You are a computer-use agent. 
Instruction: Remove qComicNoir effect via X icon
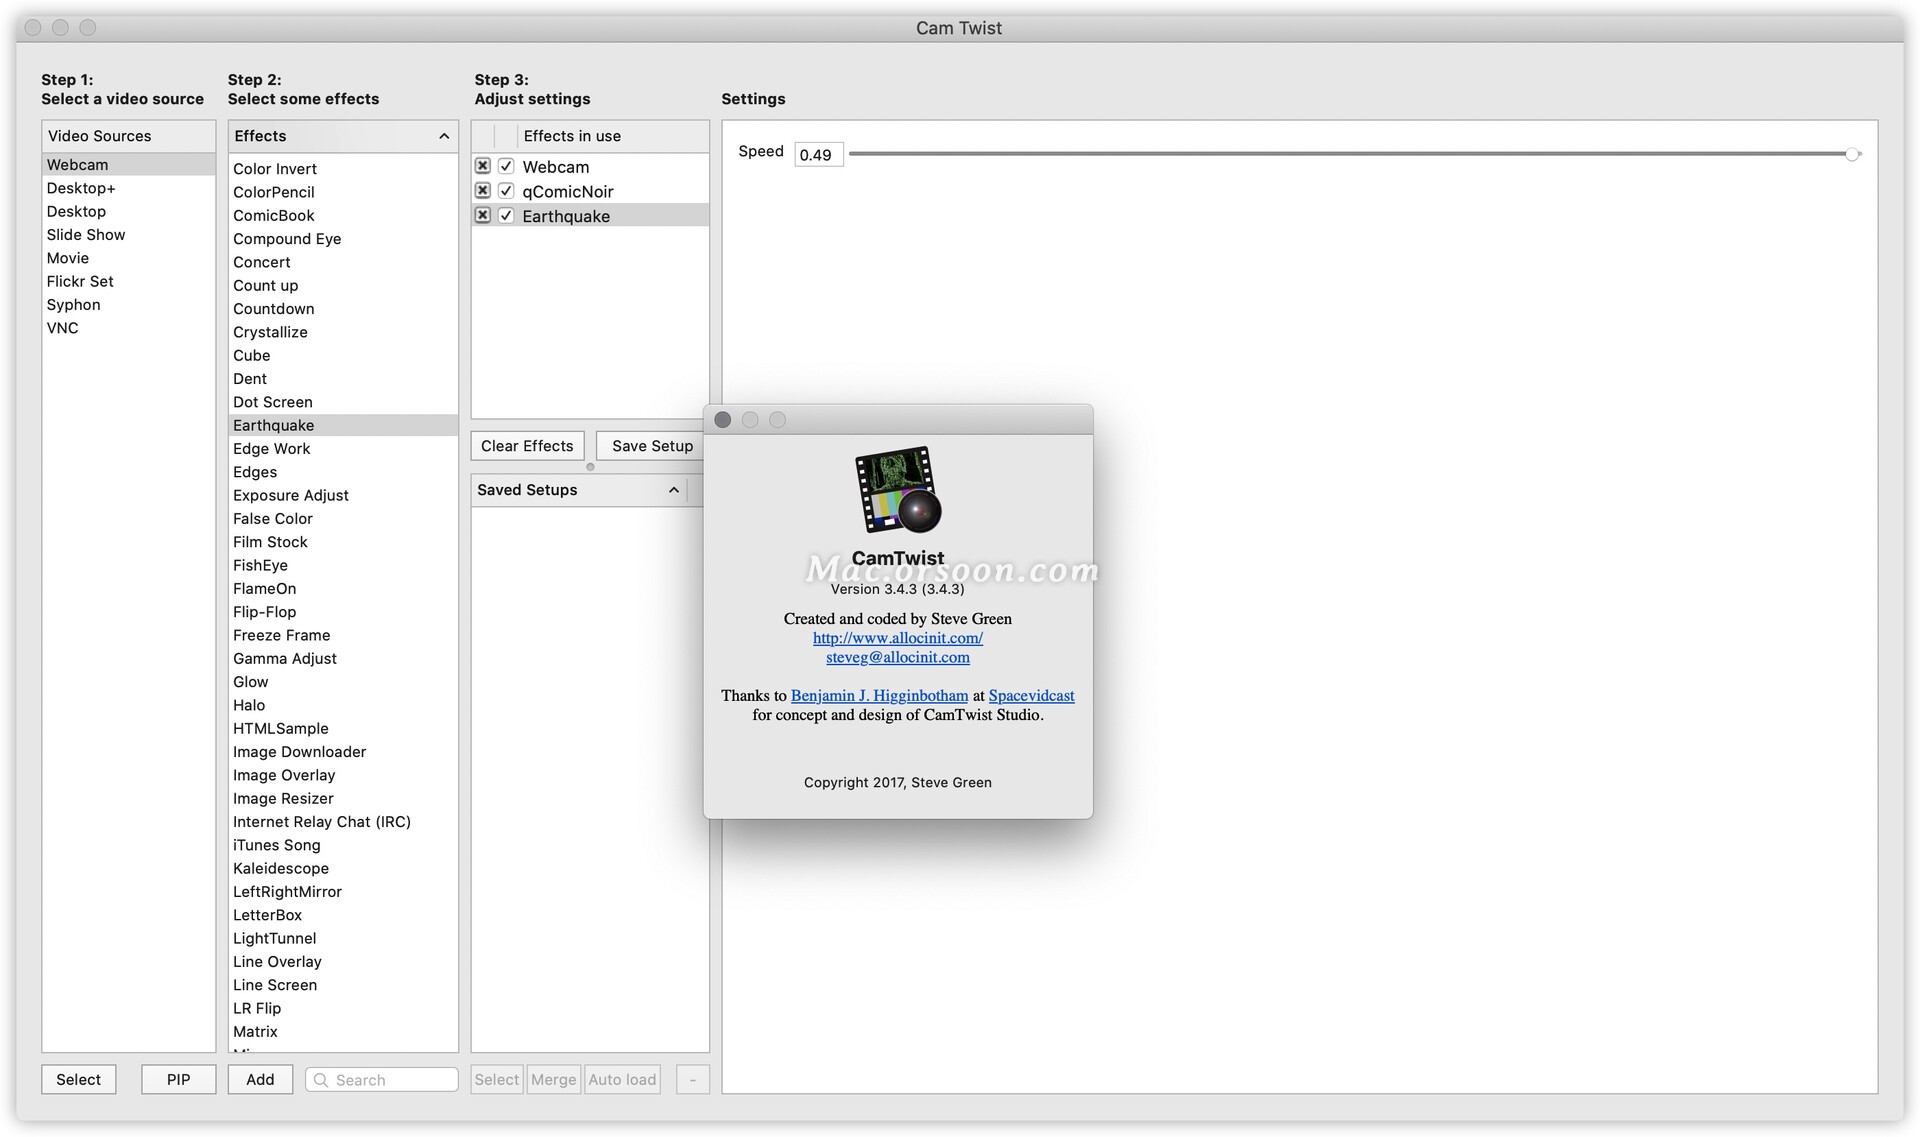[x=483, y=191]
